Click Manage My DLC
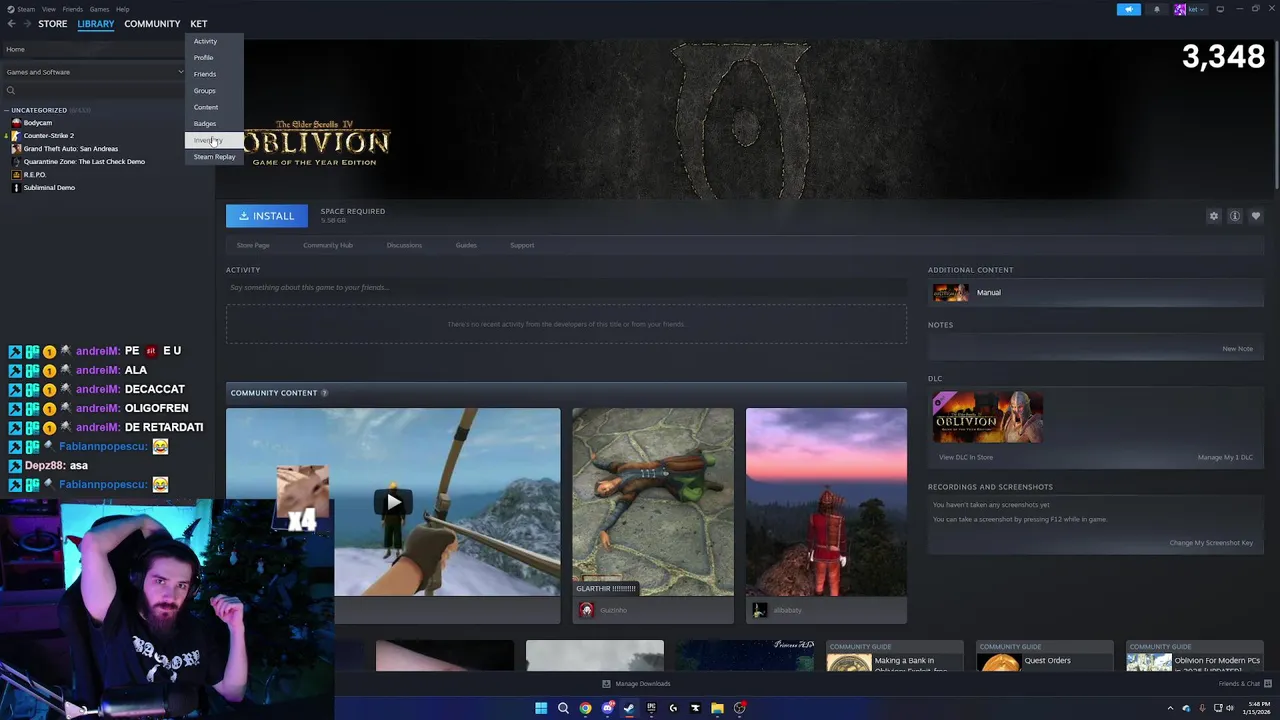 1225,457
